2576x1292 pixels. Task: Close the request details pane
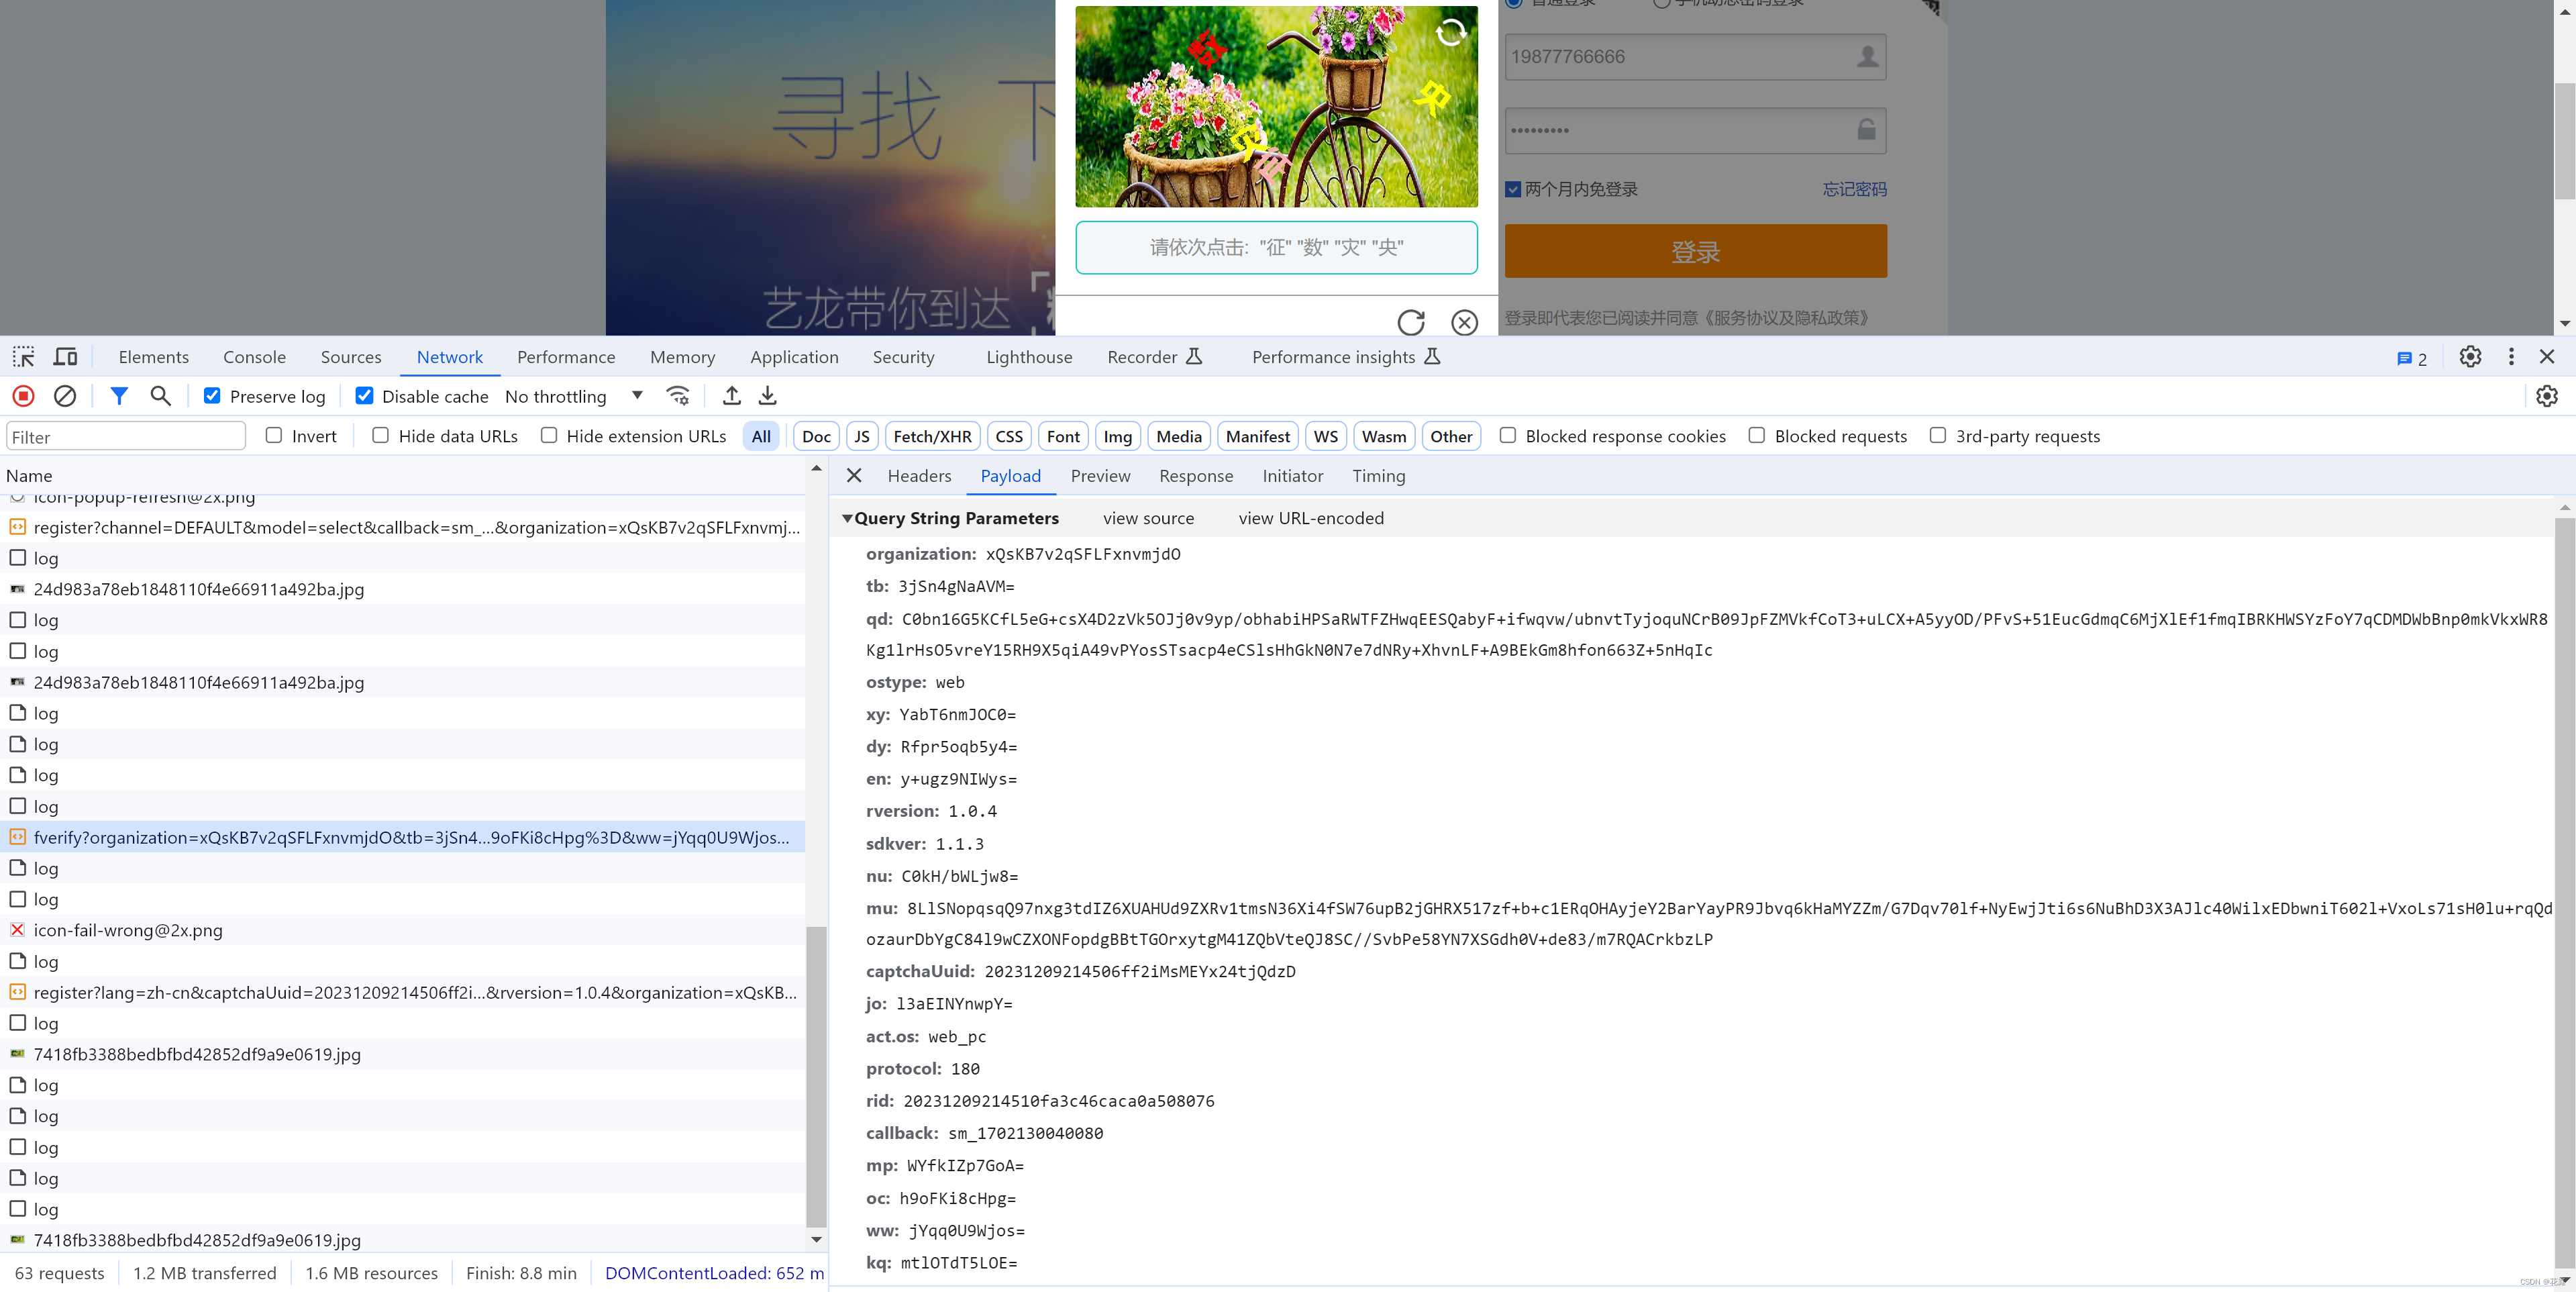click(x=854, y=476)
